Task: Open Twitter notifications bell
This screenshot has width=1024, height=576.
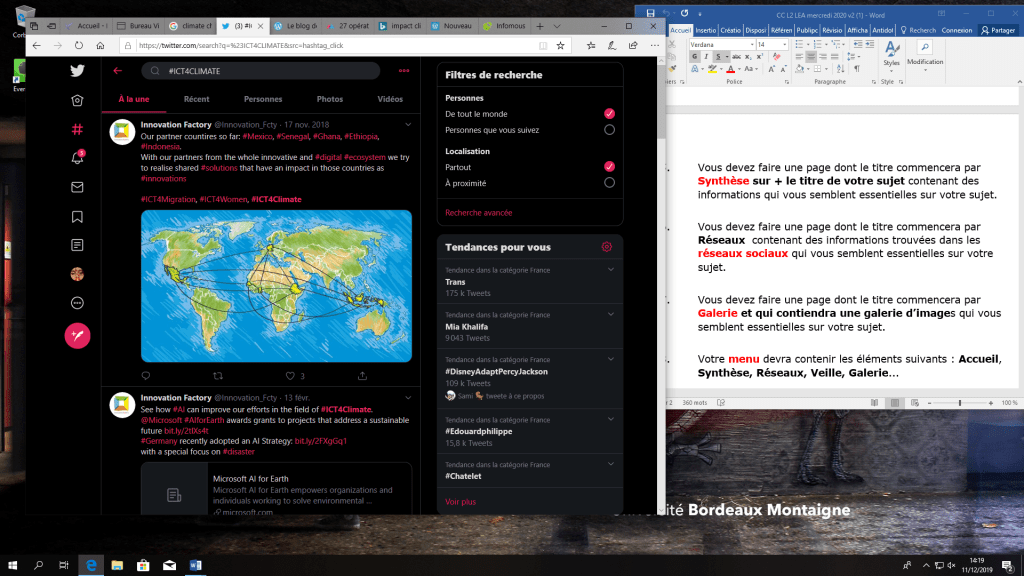Action: [x=77, y=158]
